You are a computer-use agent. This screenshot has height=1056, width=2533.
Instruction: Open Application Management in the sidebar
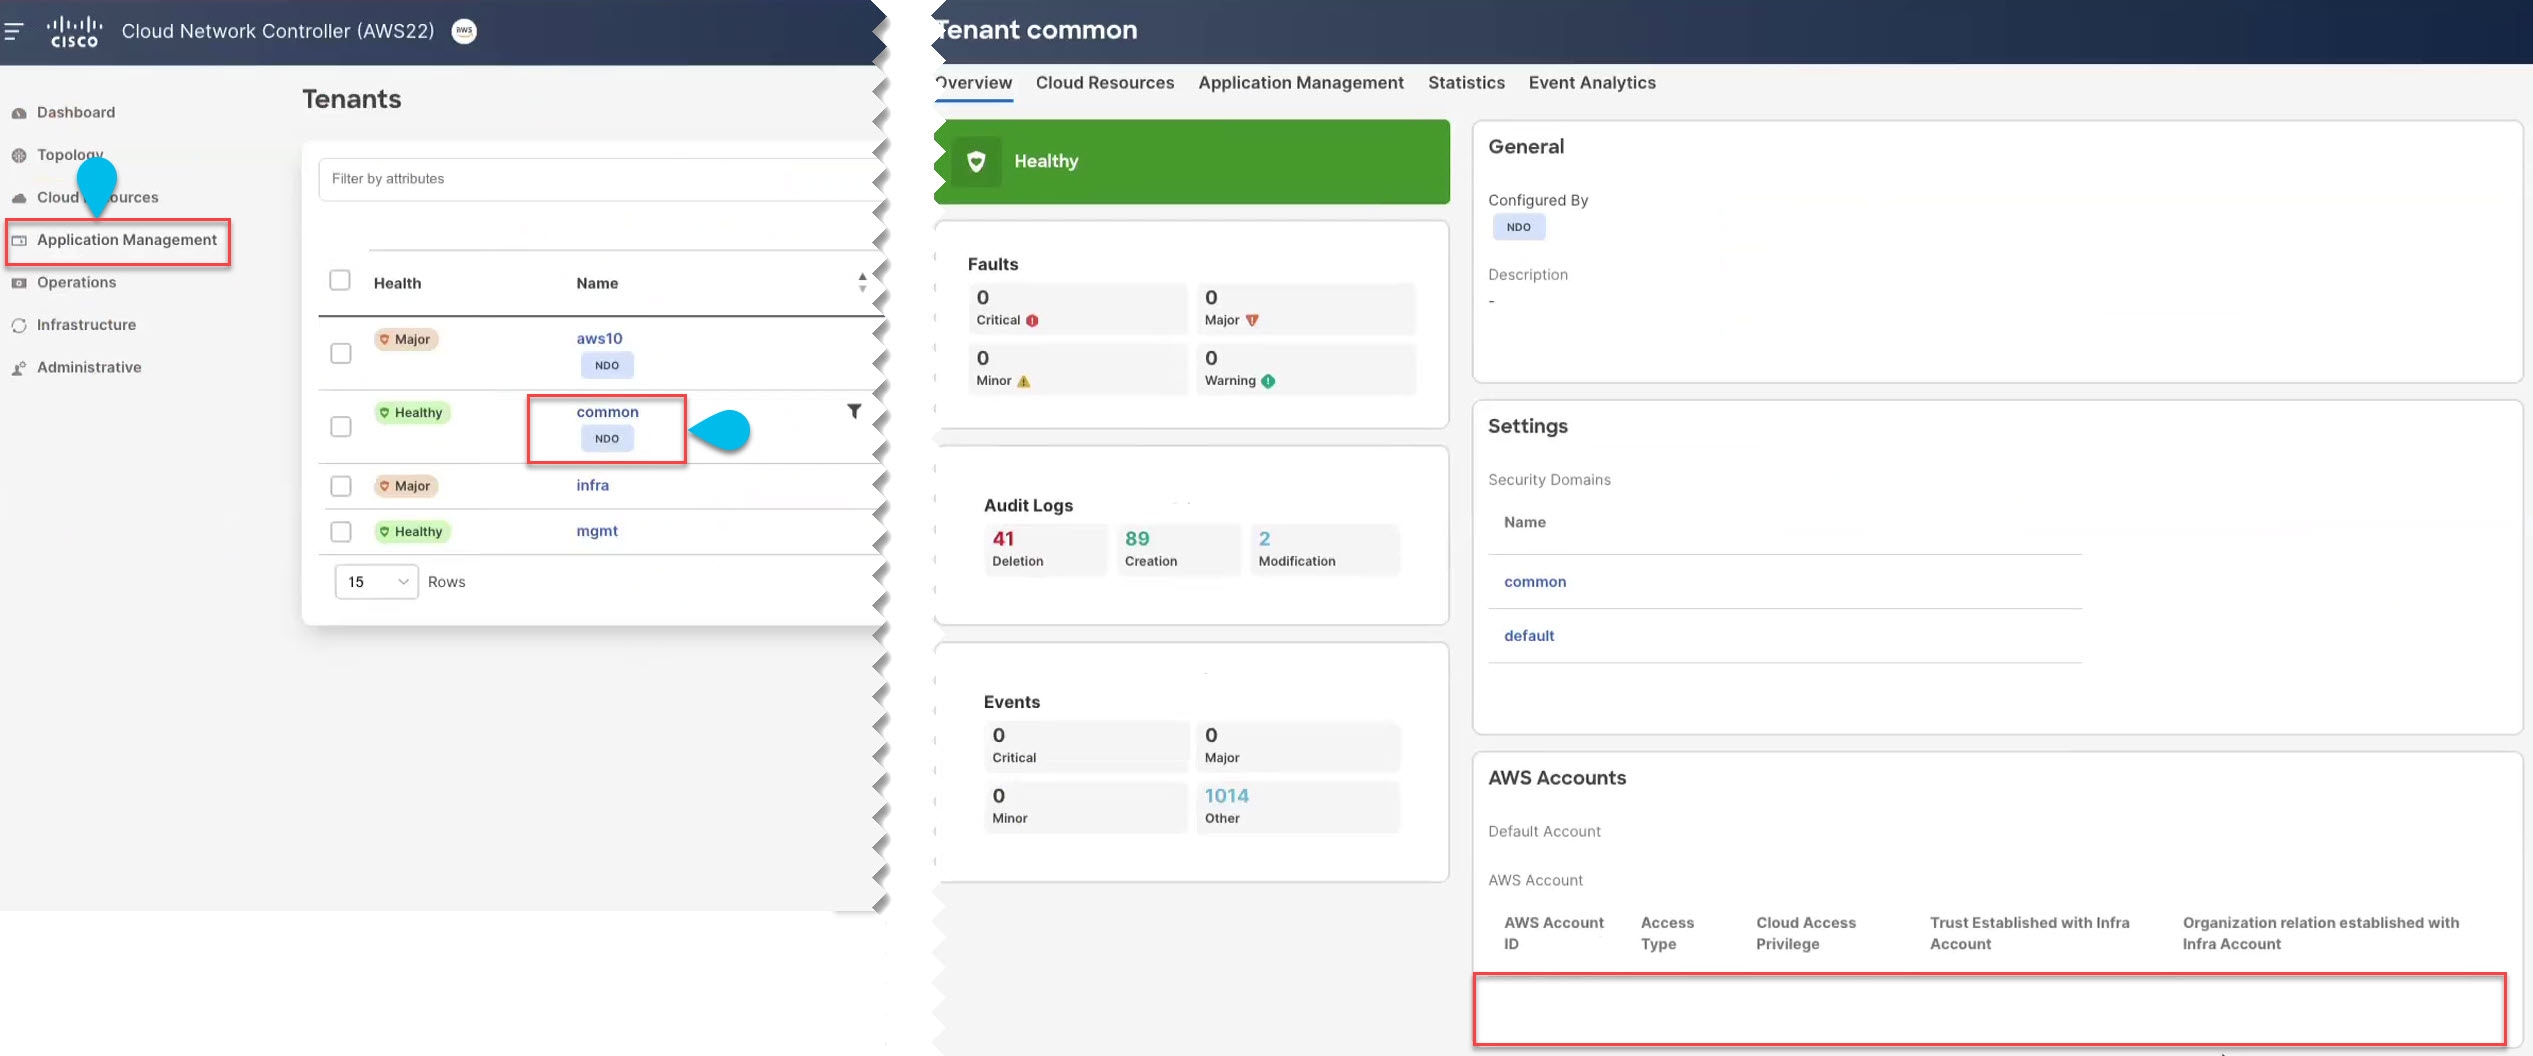coord(127,240)
